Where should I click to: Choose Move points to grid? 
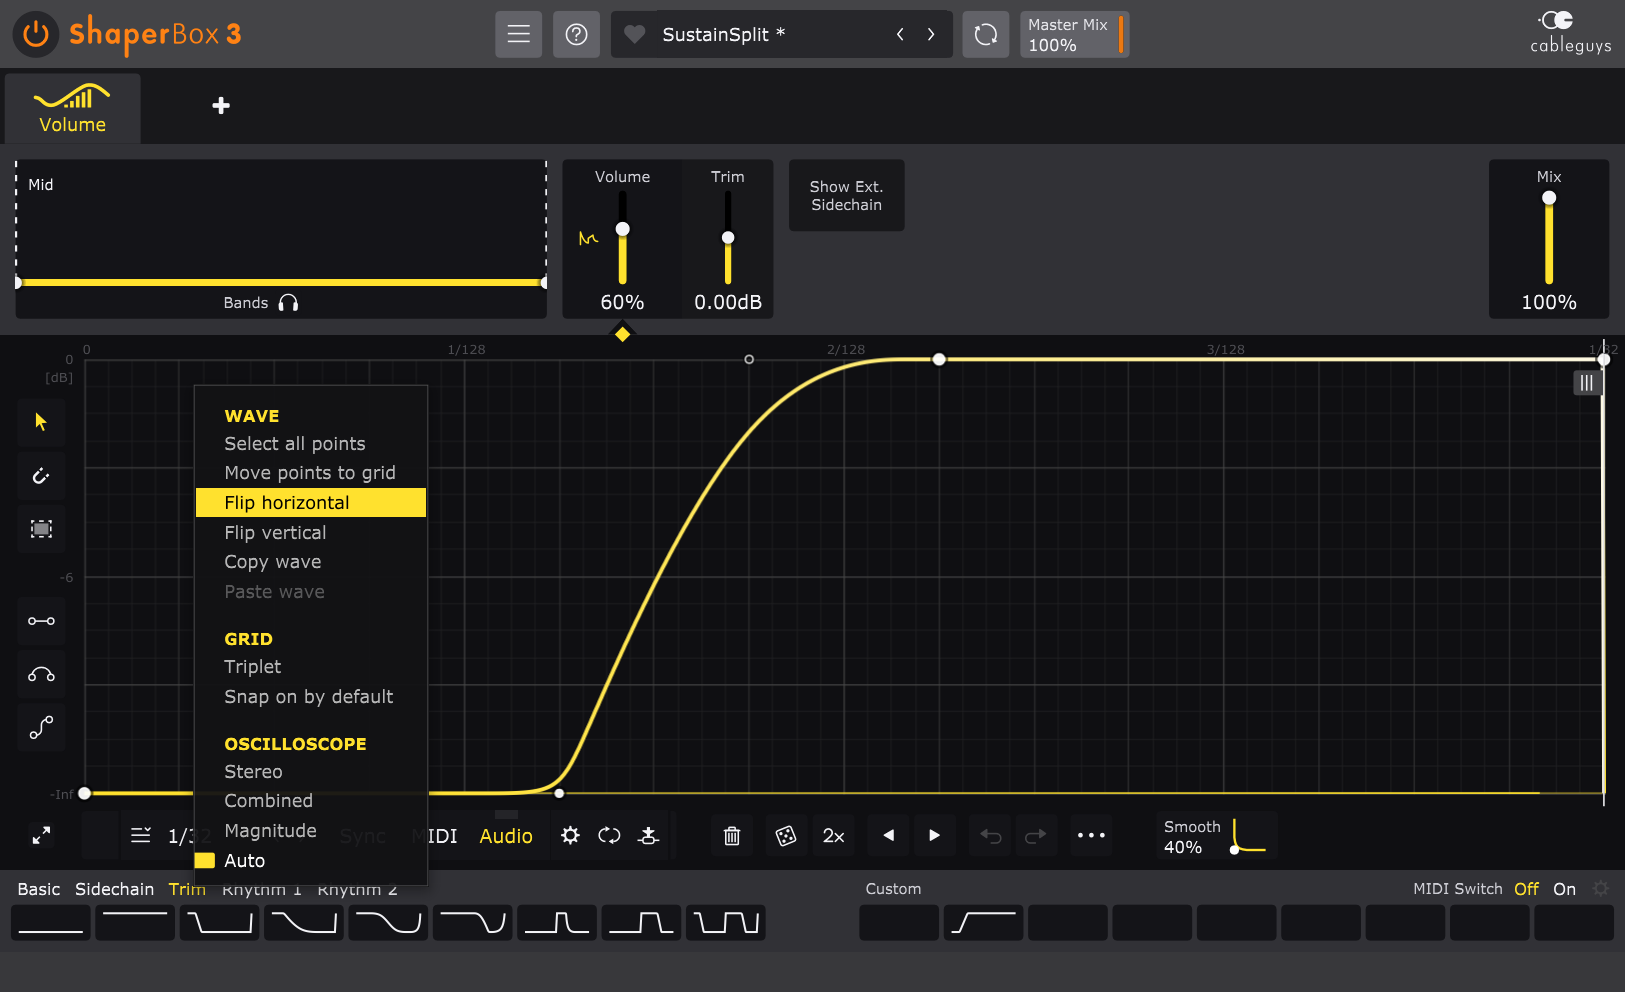311,473
